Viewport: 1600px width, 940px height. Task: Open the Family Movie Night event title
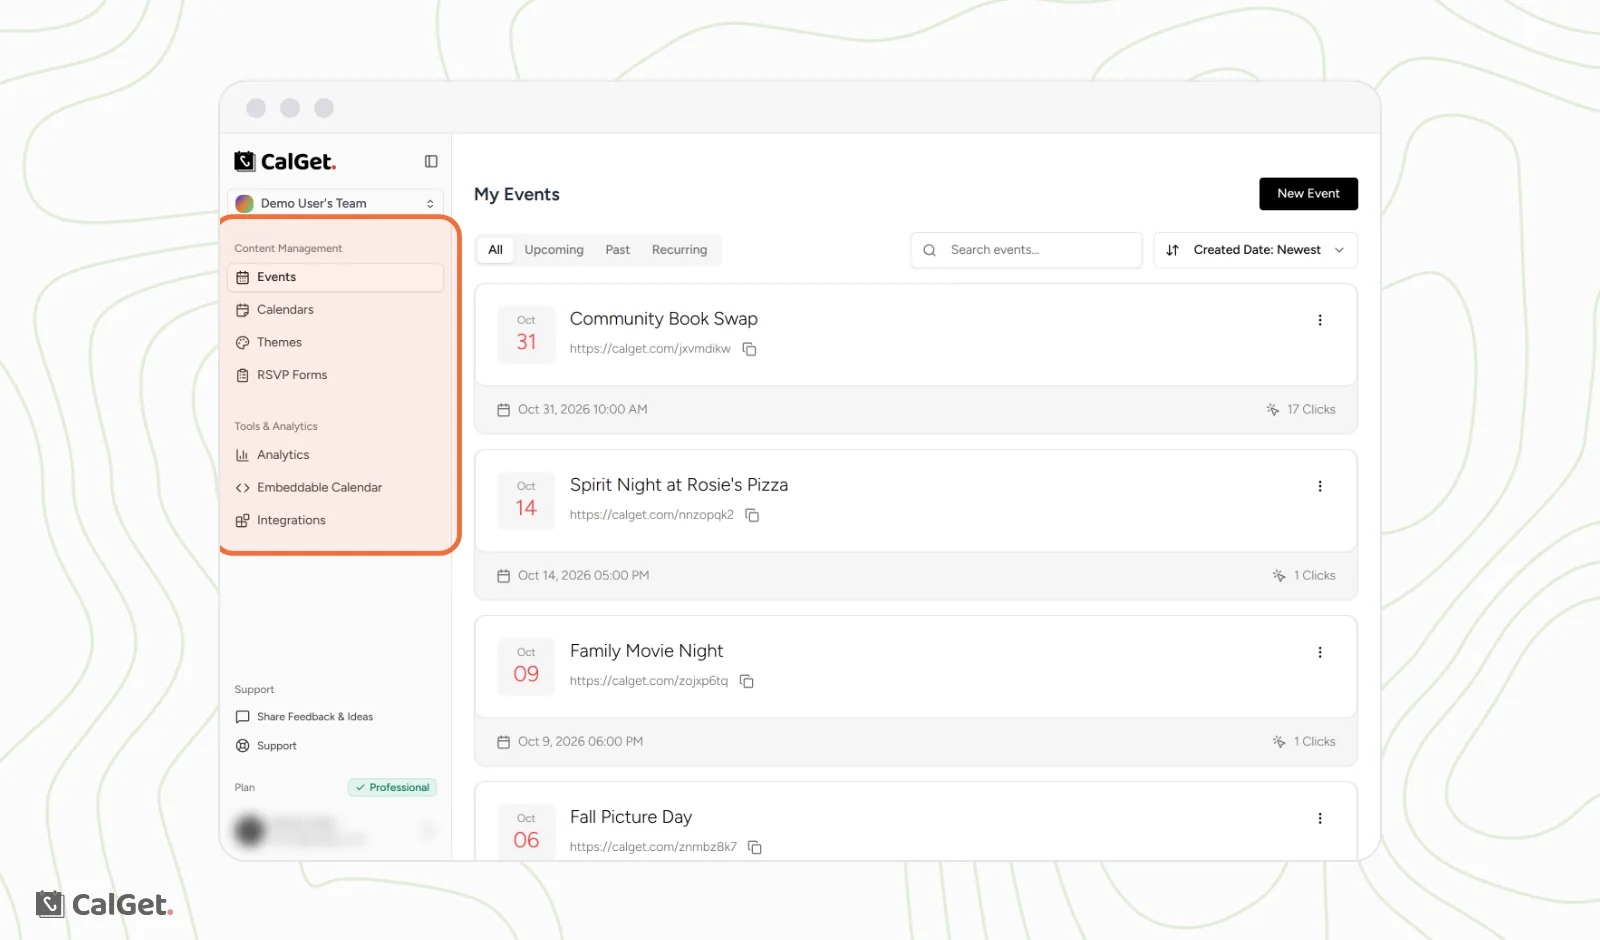click(646, 651)
